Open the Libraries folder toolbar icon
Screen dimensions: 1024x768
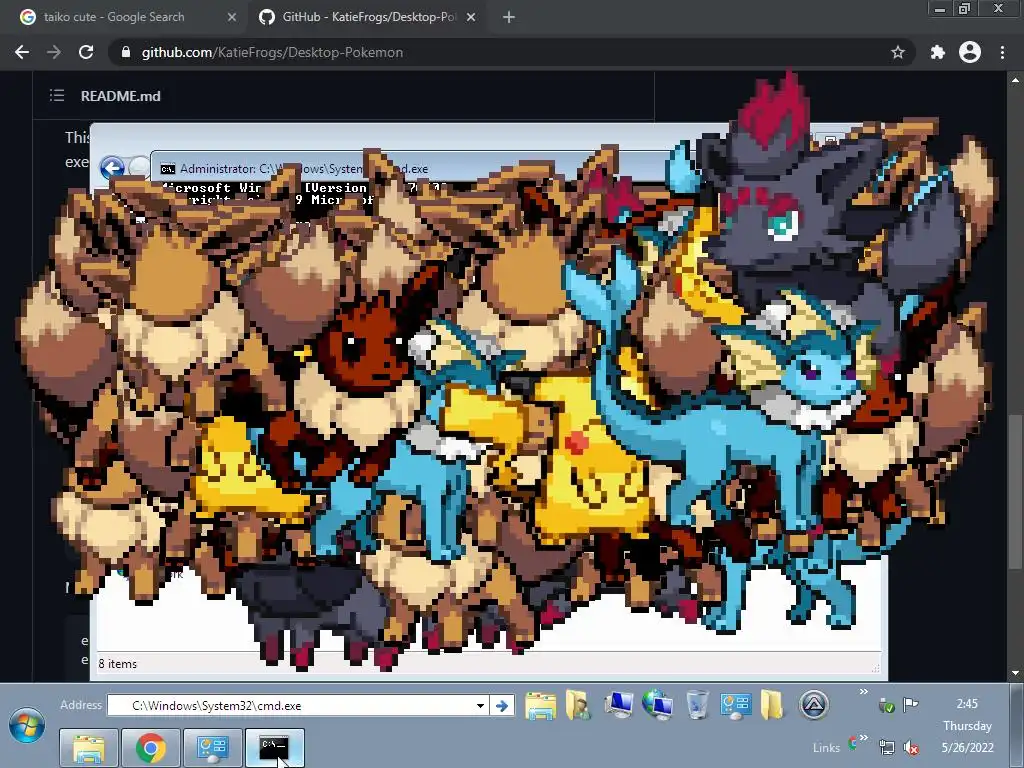coord(541,707)
